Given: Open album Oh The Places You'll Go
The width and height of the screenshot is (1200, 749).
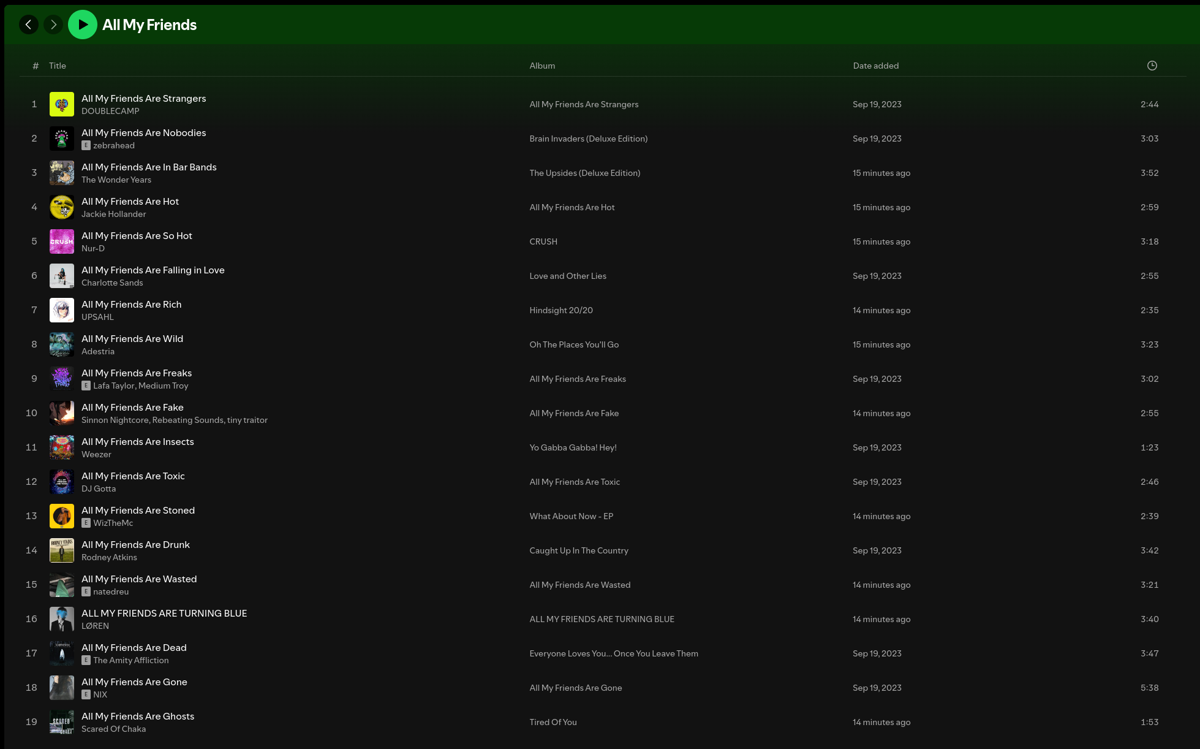Looking at the screenshot, I should pos(574,345).
